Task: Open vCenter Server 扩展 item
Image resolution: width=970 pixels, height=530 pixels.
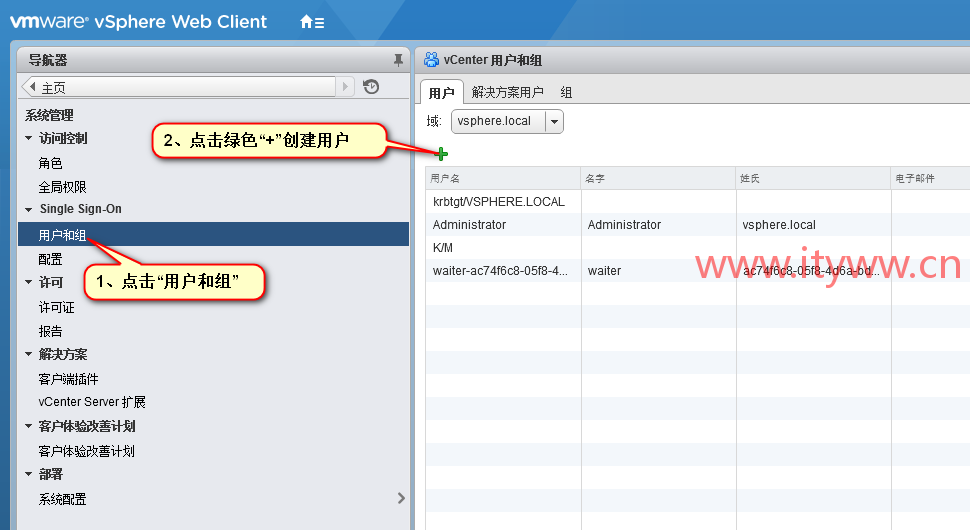Action: coord(92,402)
